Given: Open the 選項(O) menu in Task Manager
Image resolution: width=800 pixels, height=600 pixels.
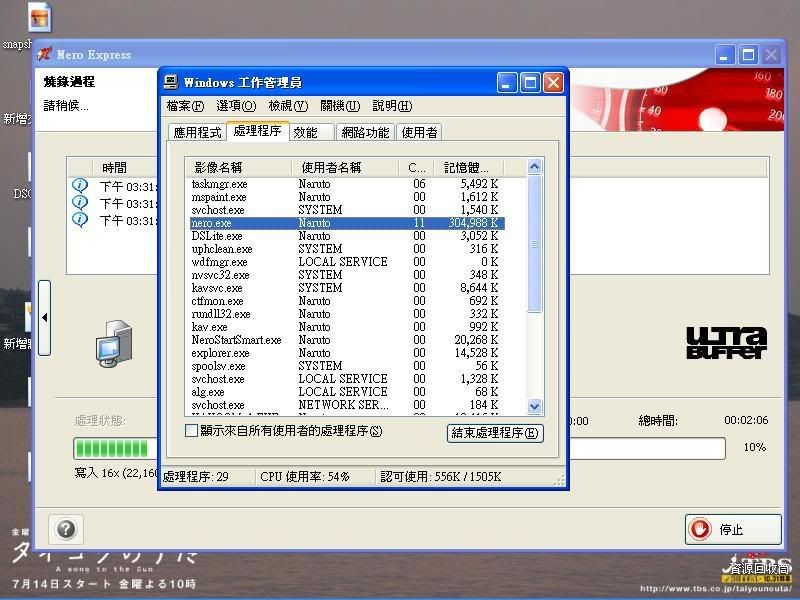Looking at the screenshot, I should point(236,106).
